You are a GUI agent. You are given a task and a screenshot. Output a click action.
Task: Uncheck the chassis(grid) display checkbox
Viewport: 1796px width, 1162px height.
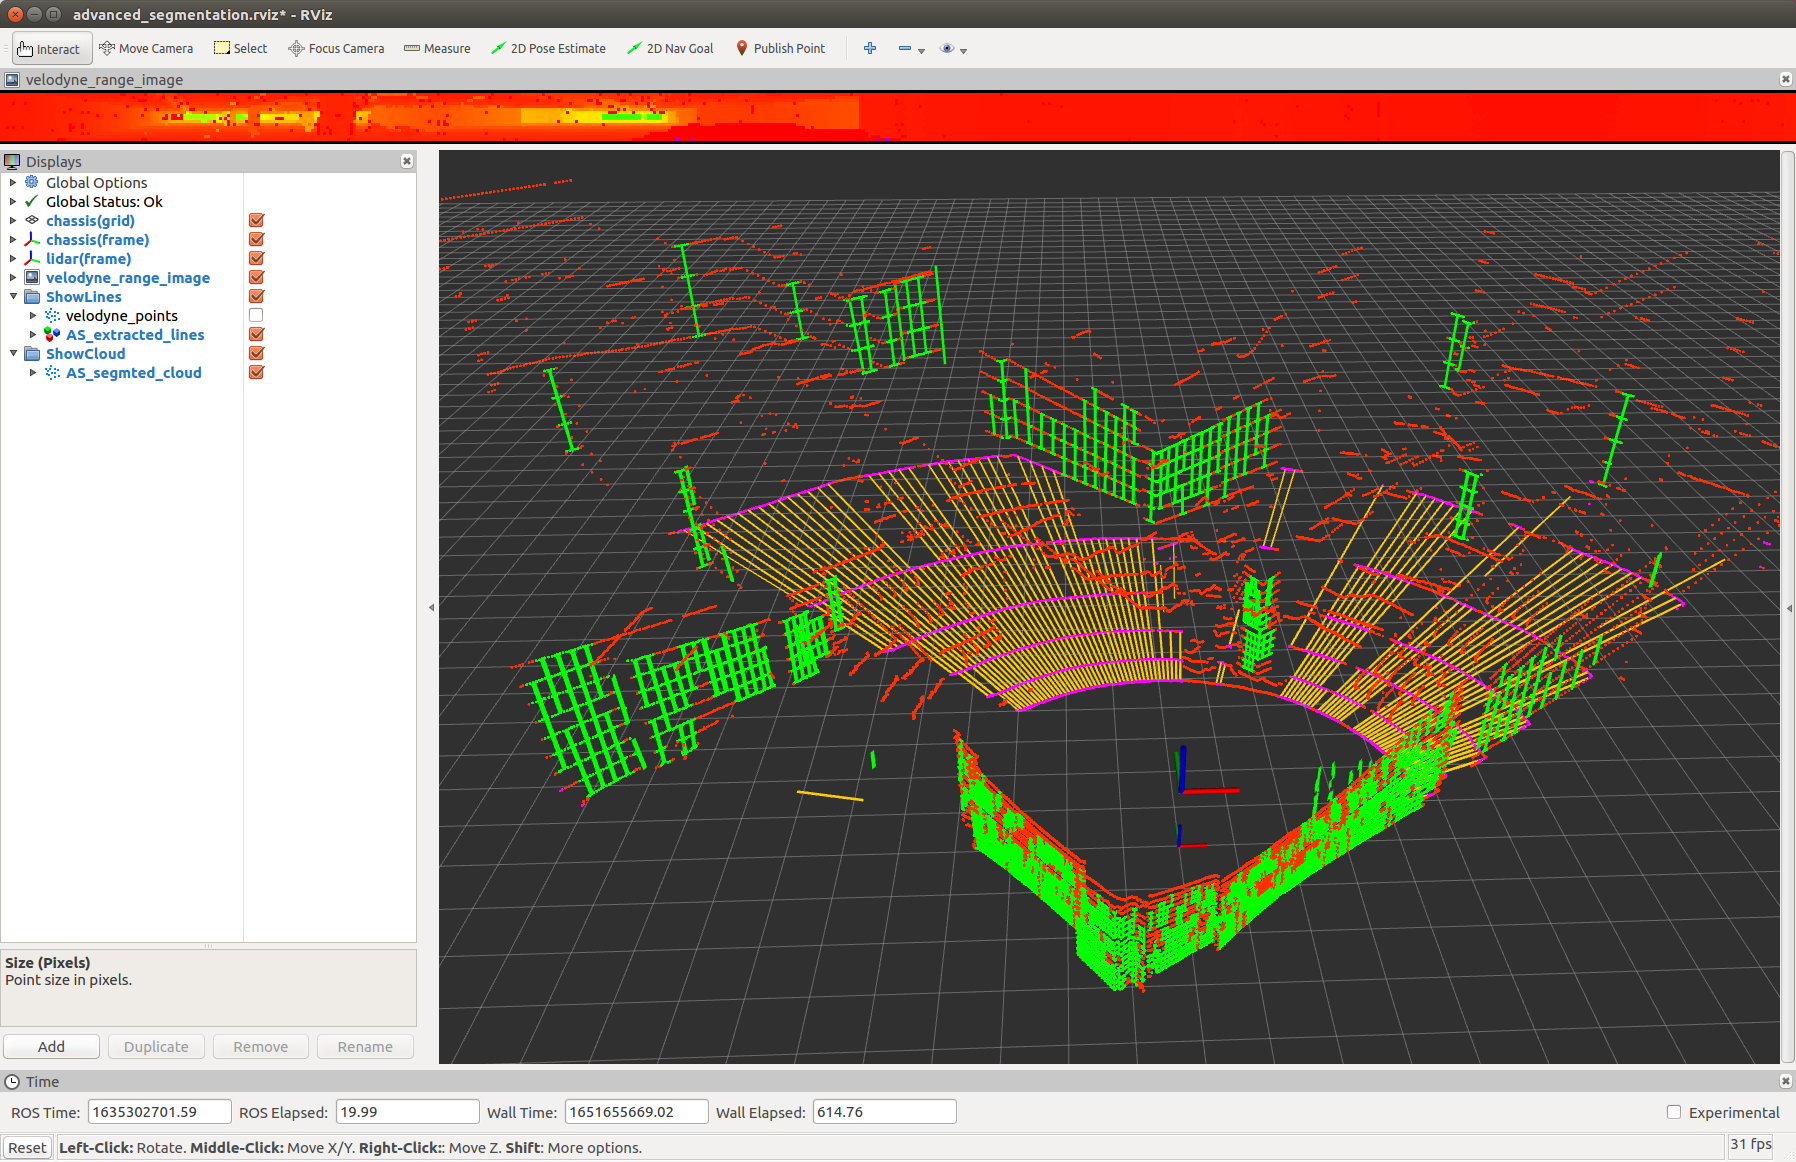pyautogui.click(x=256, y=220)
